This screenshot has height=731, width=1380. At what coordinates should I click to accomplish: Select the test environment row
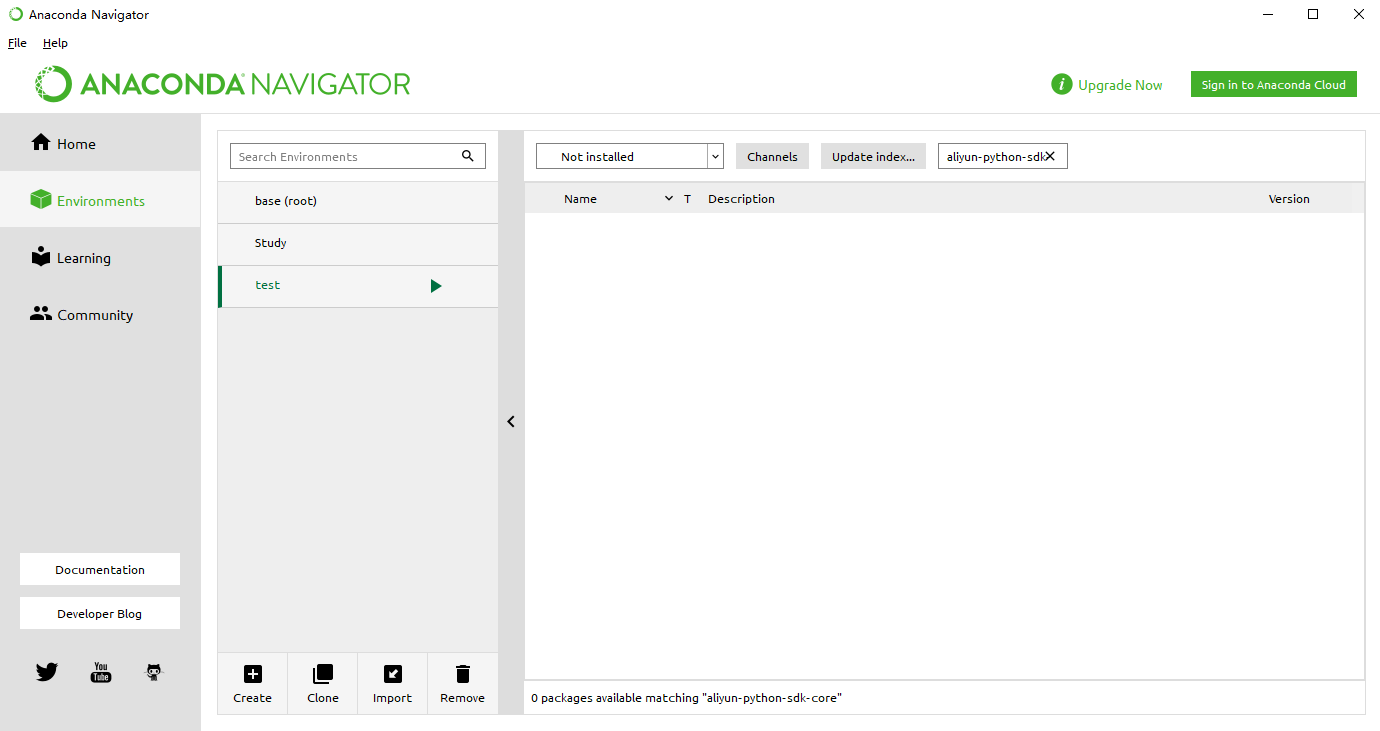click(358, 285)
